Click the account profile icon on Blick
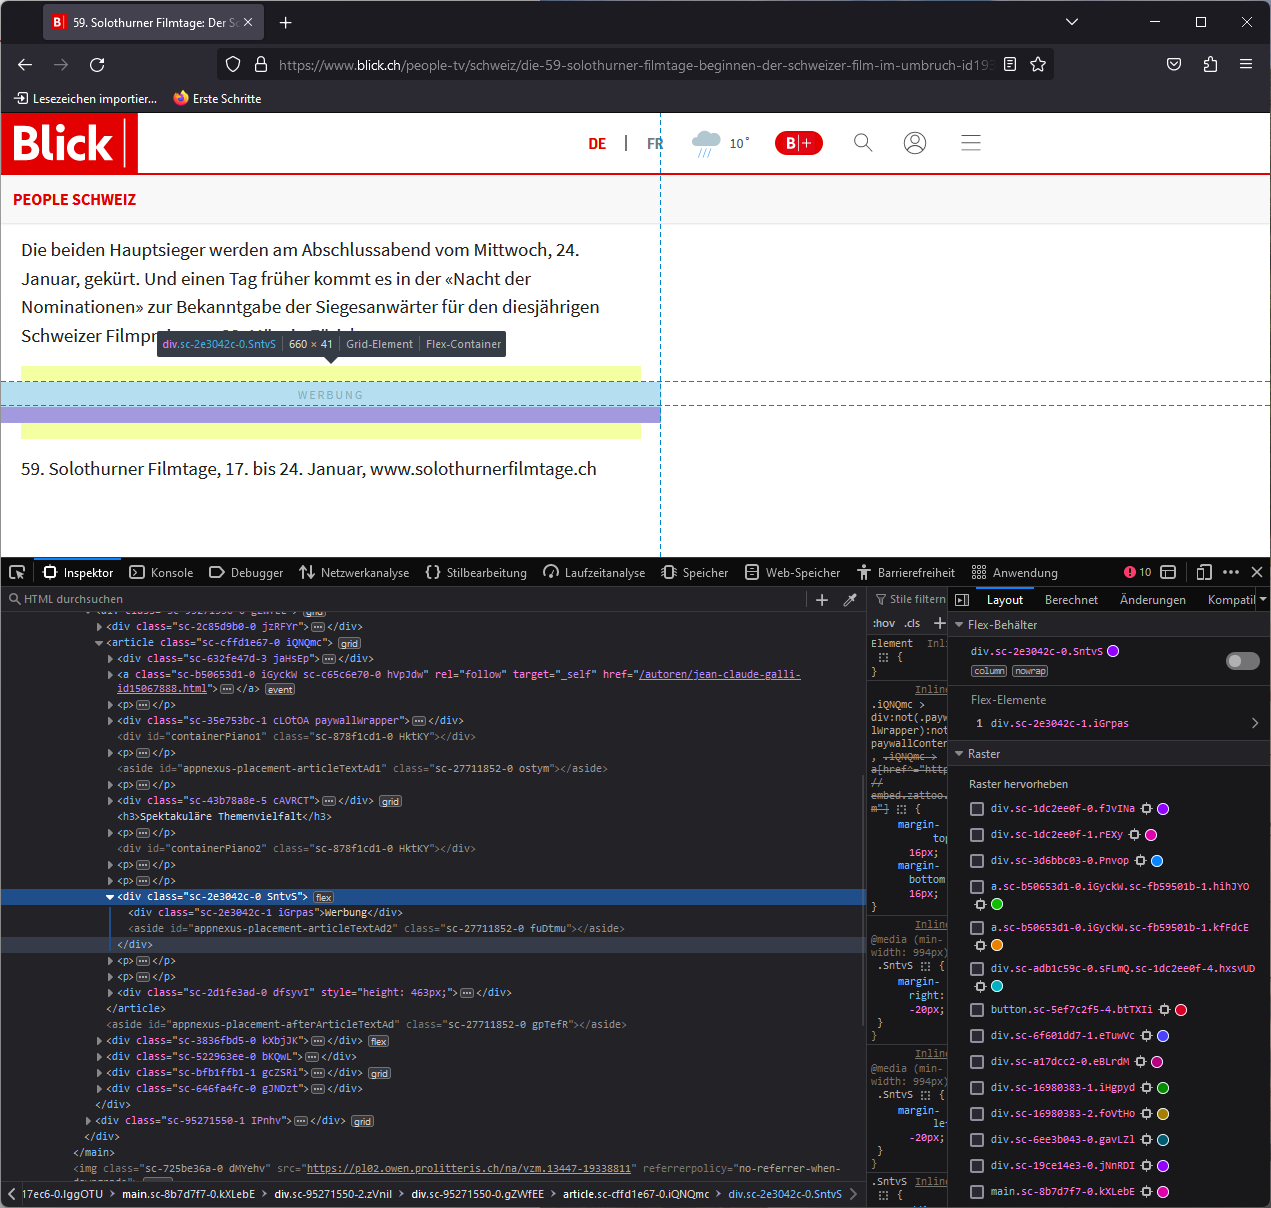The width and height of the screenshot is (1271, 1208). tap(914, 143)
